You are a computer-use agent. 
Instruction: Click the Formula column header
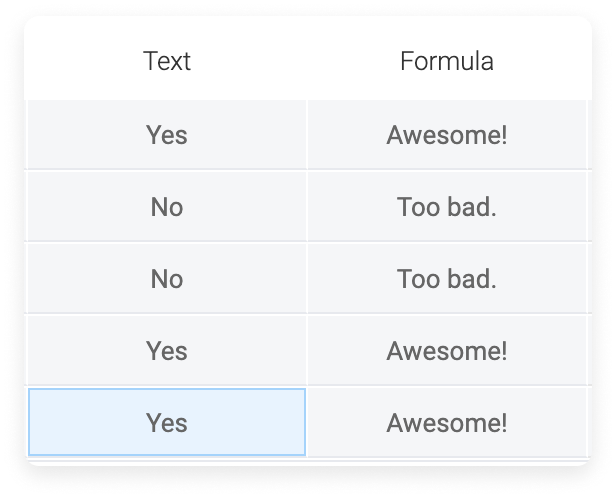pos(447,61)
